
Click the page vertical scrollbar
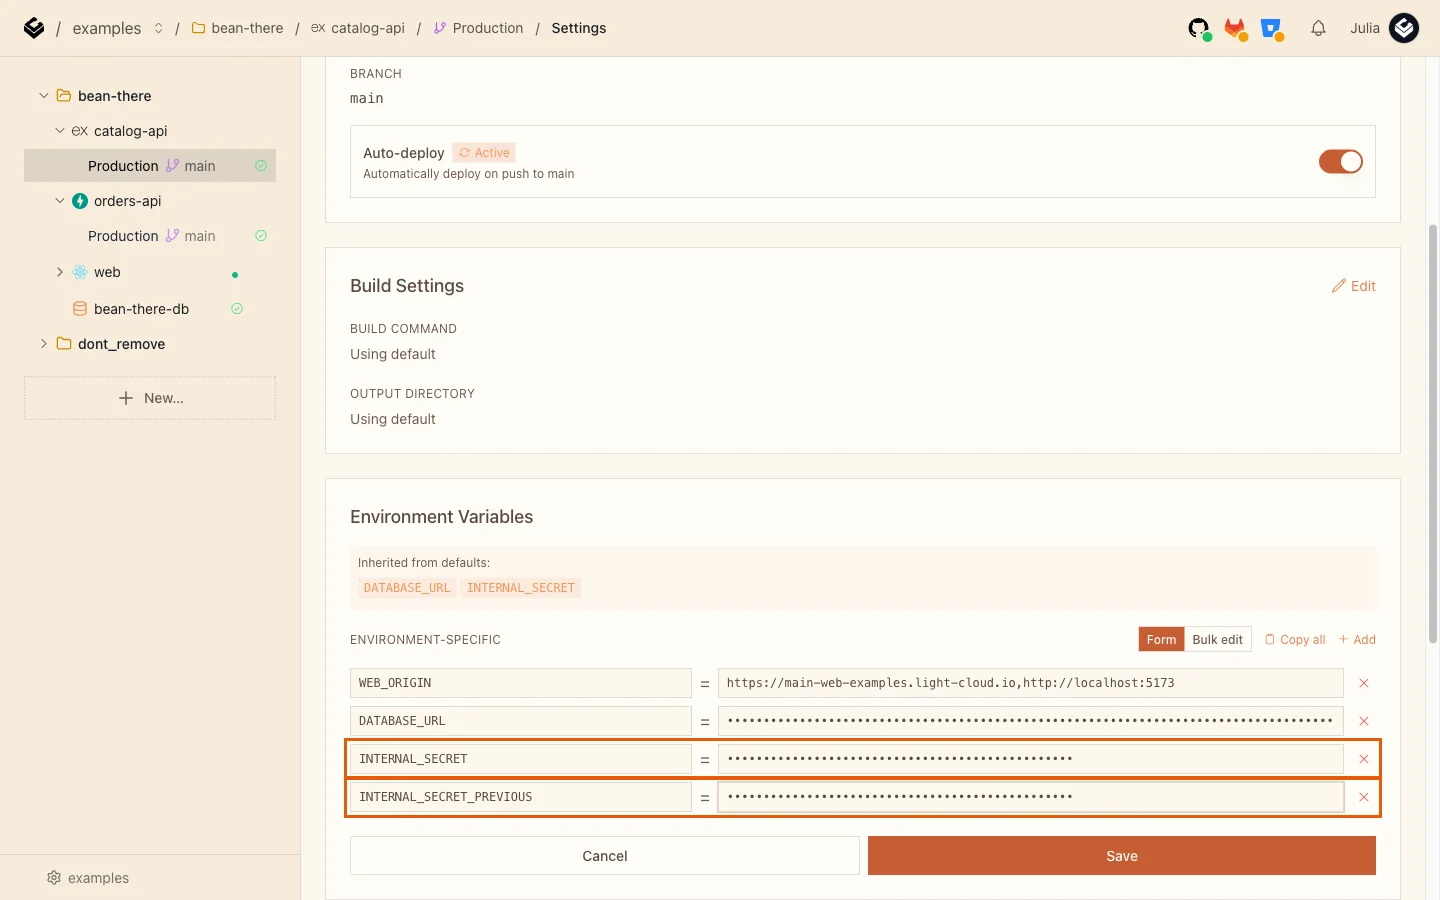(1433, 435)
